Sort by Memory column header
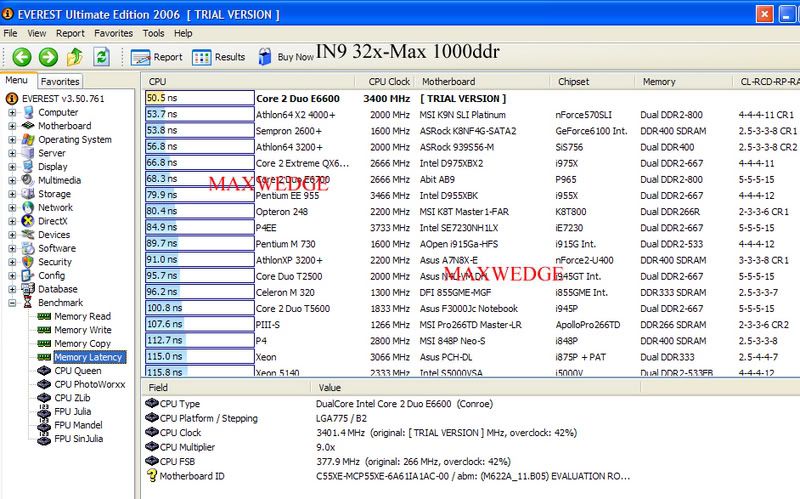 pyautogui.click(x=684, y=82)
